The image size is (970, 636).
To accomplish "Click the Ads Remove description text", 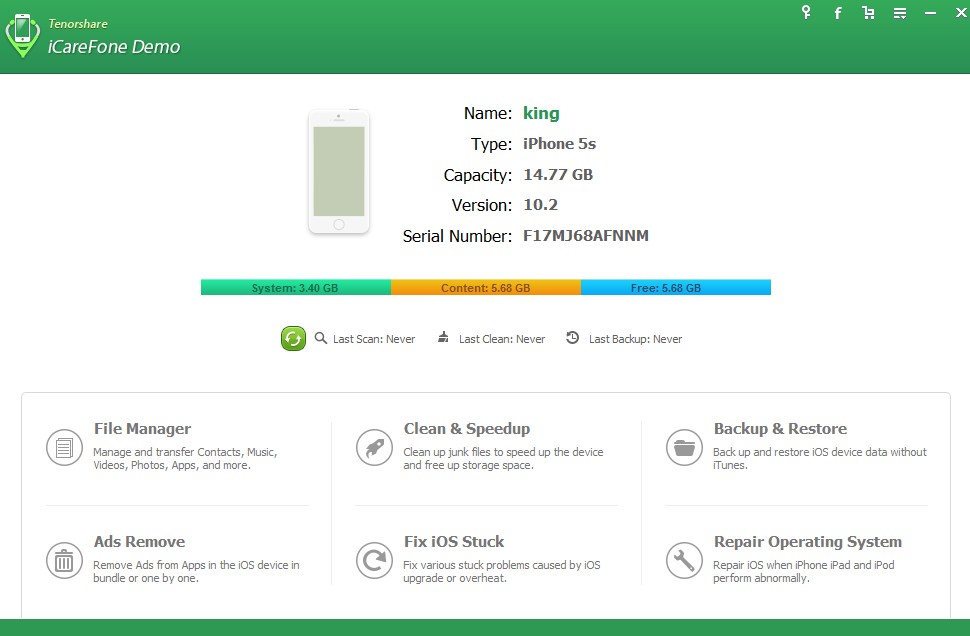I will click(196, 572).
